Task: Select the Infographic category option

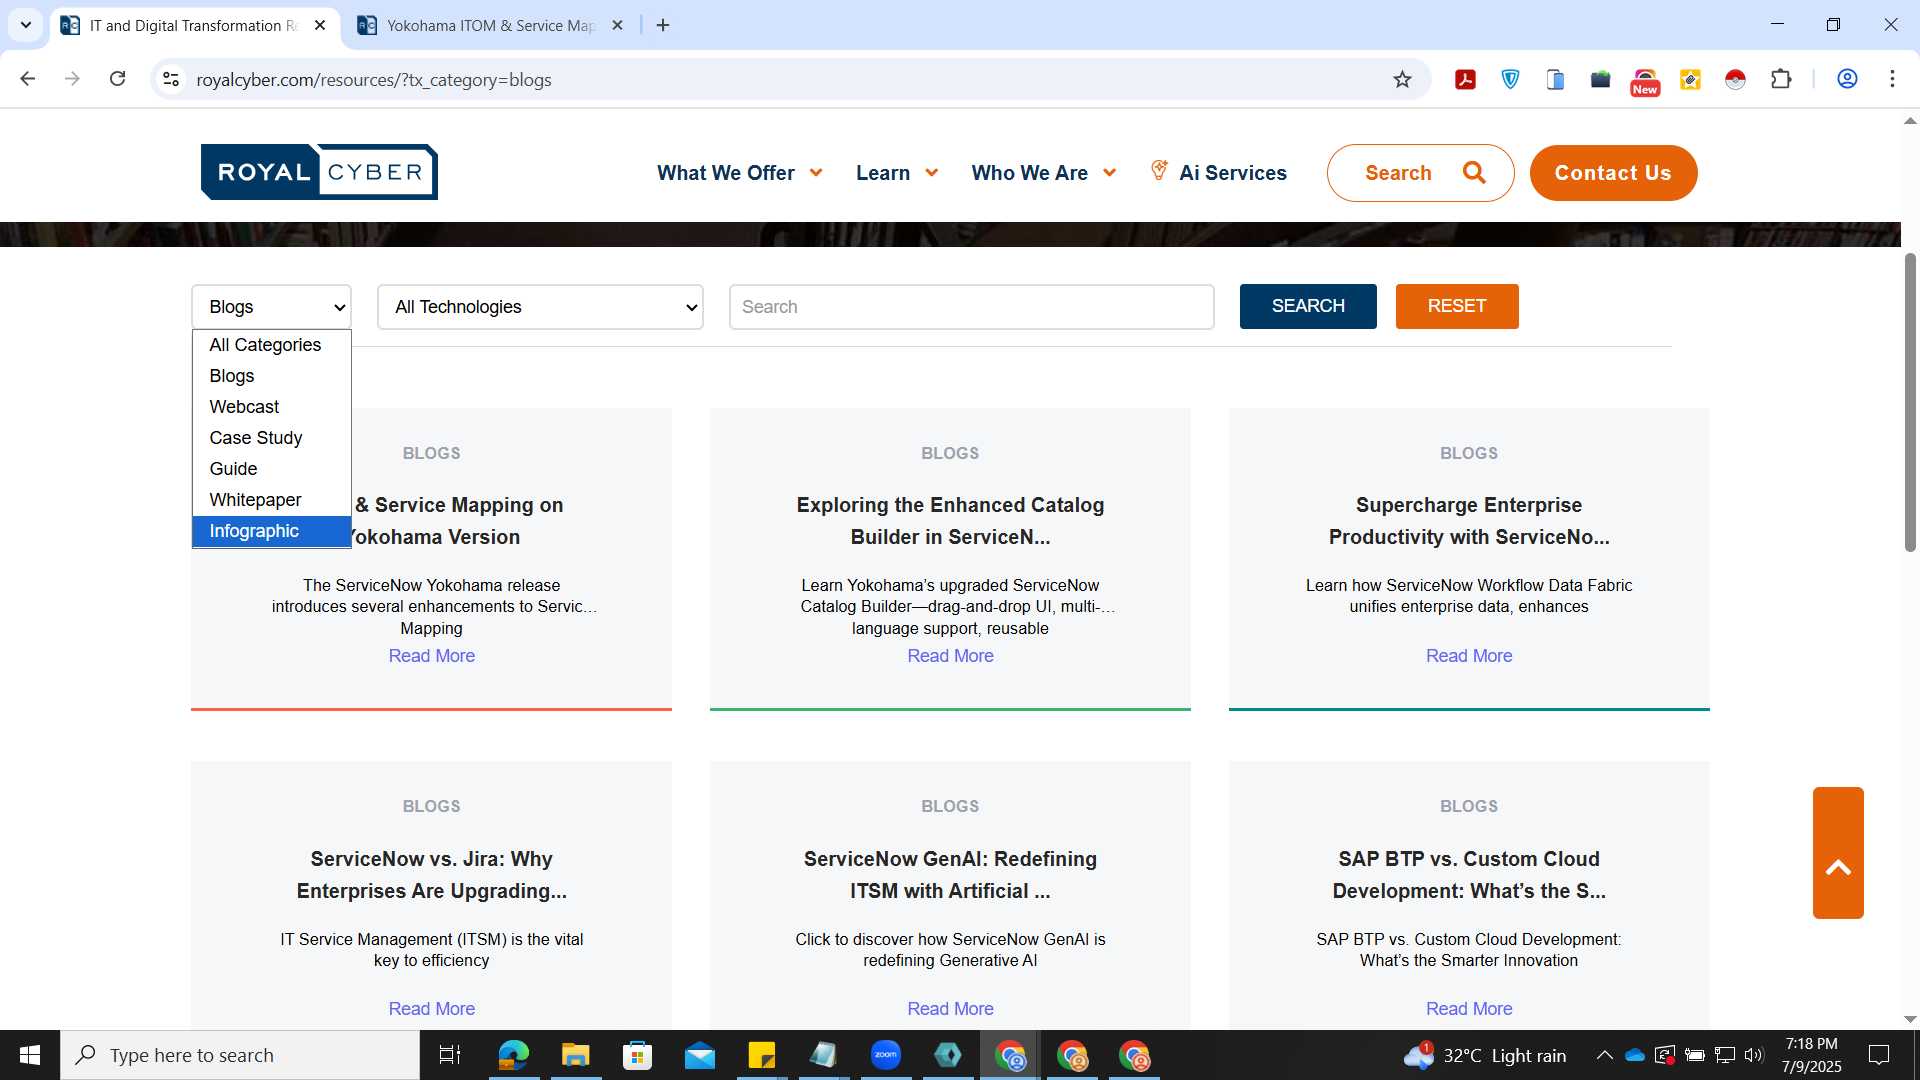Action: tap(271, 531)
